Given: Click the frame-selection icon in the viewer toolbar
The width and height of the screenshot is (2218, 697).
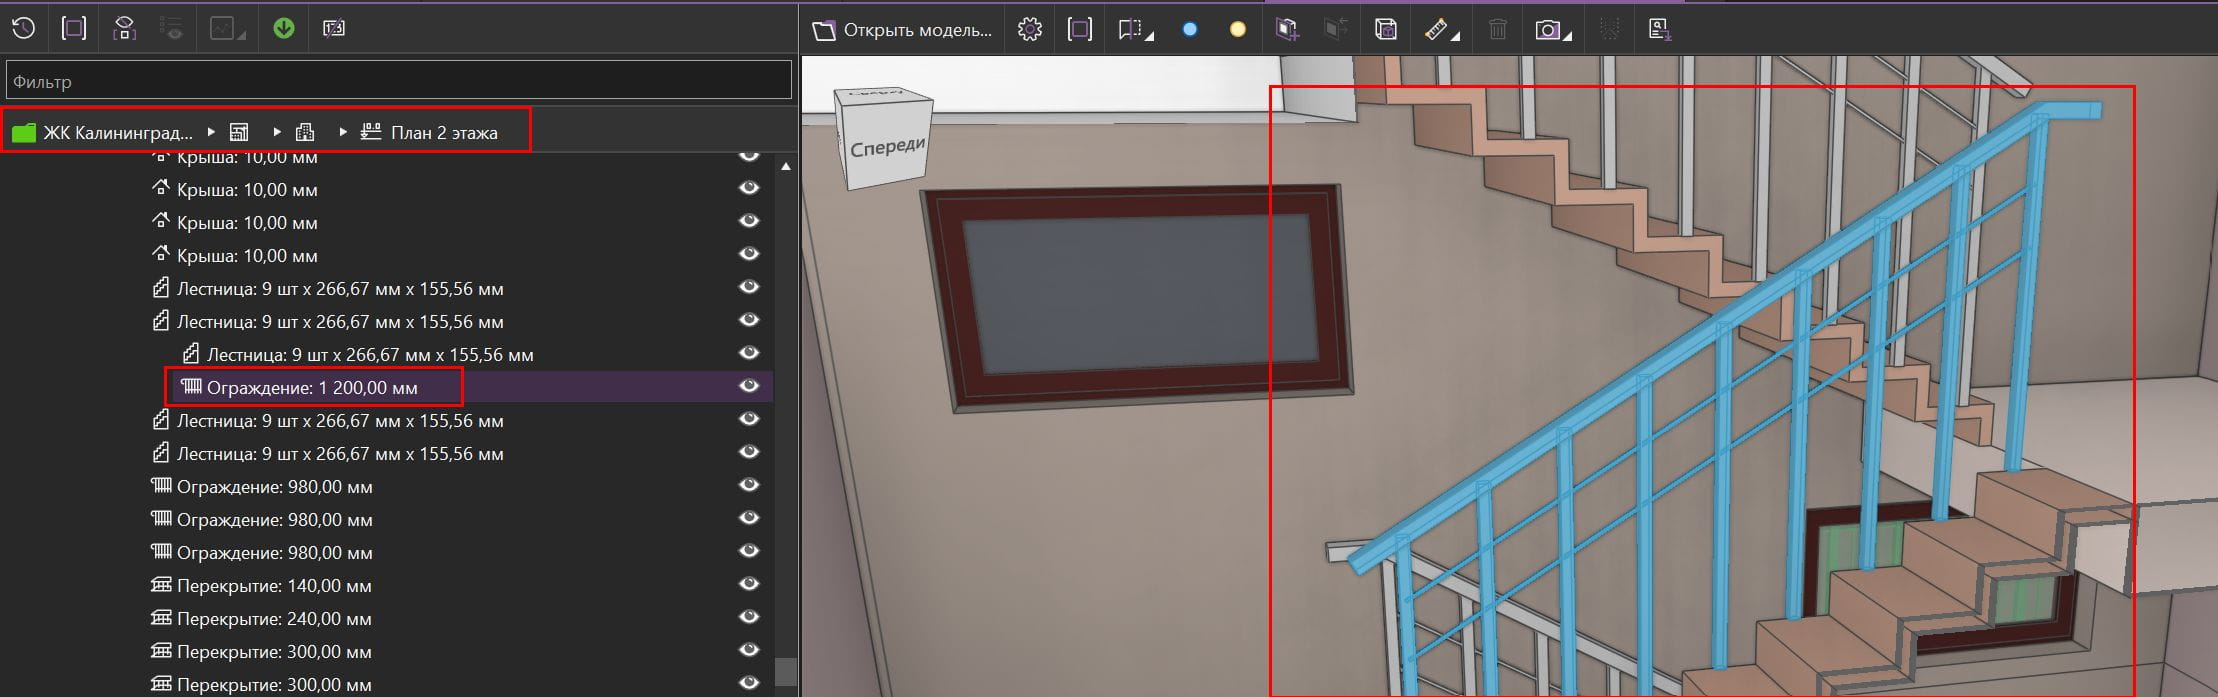Looking at the screenshot, I should pyautogui.click(x=1080, y=30).
